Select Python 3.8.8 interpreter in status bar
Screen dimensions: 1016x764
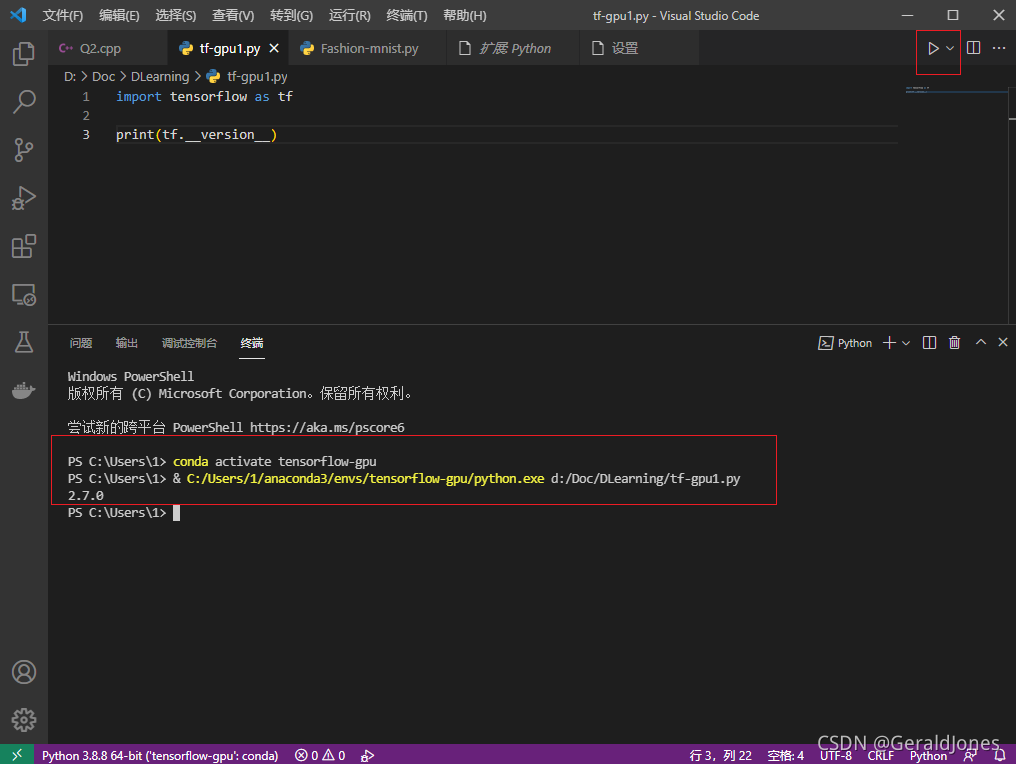click(160, 756)
